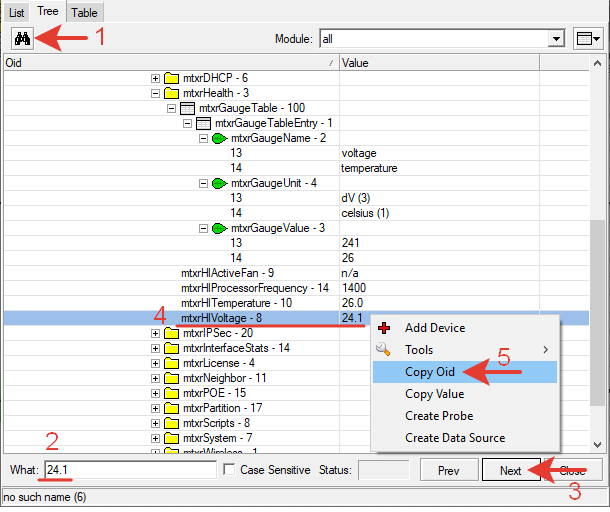The height and width of the screenshot is (512, 610).
Task: Select Copy Oid from context menu
Action: tap(430, 372)
